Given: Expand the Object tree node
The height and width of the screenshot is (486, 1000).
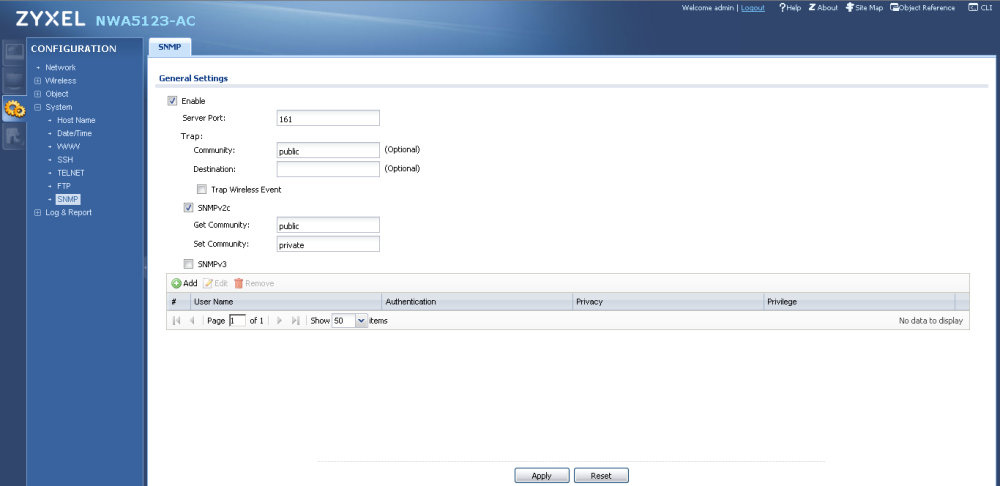Looking at the screenshot, I should [x=38, y=94].
